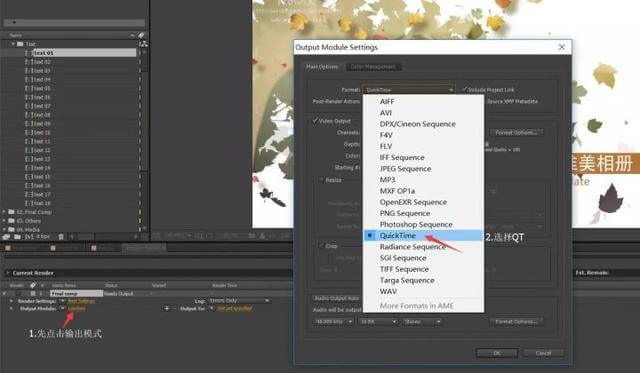Open the Output Module template dropdown arrow

pos(62,309)
